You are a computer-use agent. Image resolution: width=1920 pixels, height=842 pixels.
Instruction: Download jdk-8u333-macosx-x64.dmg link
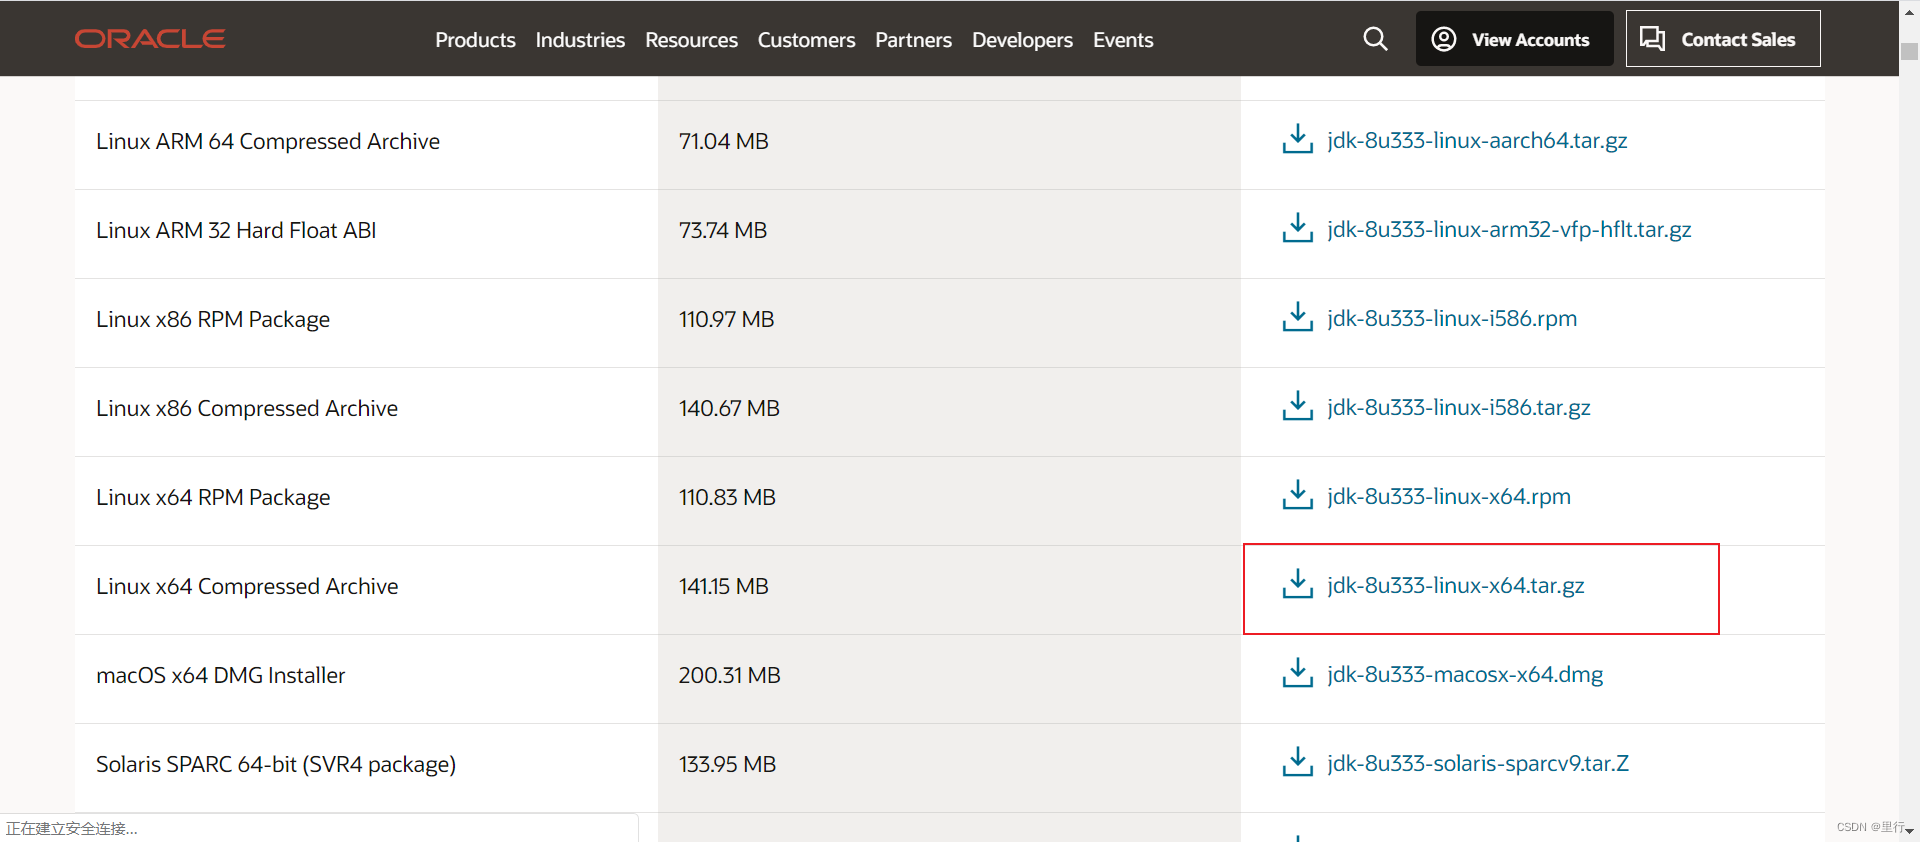pos(1465,675)
